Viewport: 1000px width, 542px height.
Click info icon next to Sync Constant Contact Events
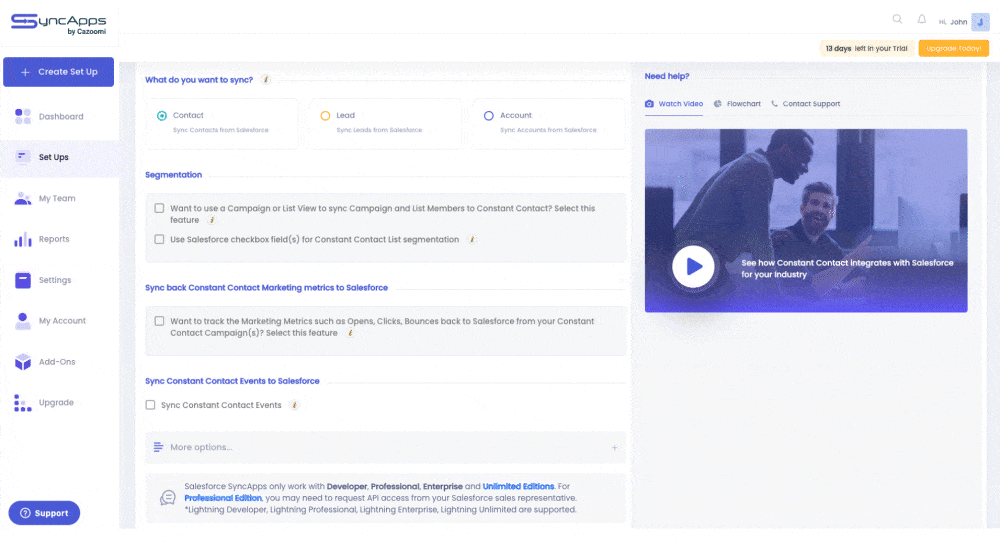click(x=294, y=405)
